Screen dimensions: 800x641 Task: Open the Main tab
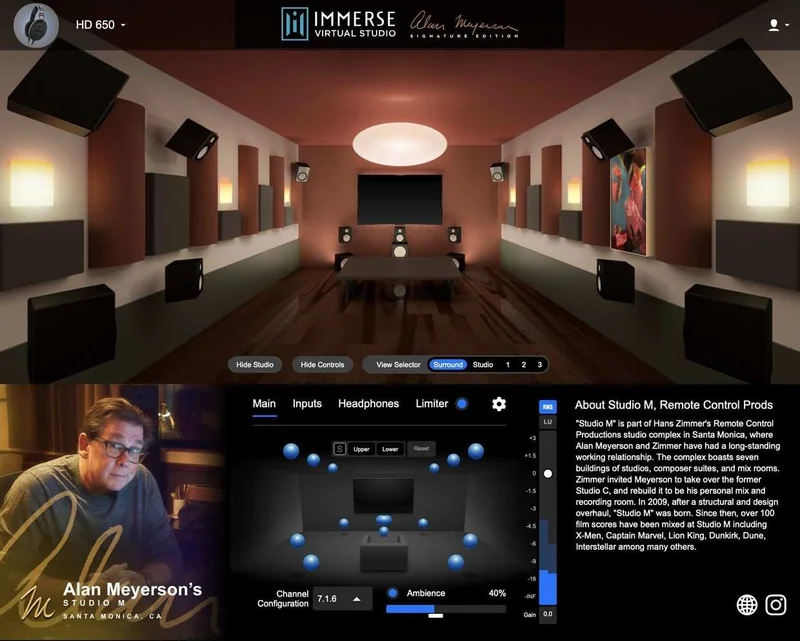tap(264, 404)
